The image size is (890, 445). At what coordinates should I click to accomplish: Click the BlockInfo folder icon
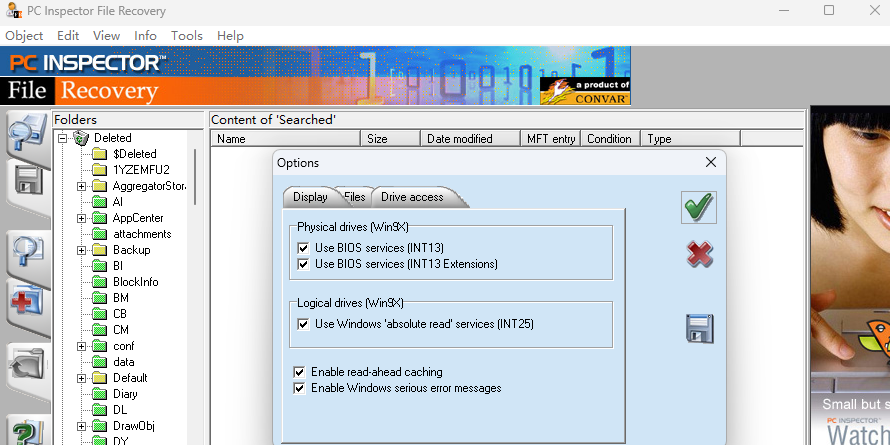[x=99, y=282]
